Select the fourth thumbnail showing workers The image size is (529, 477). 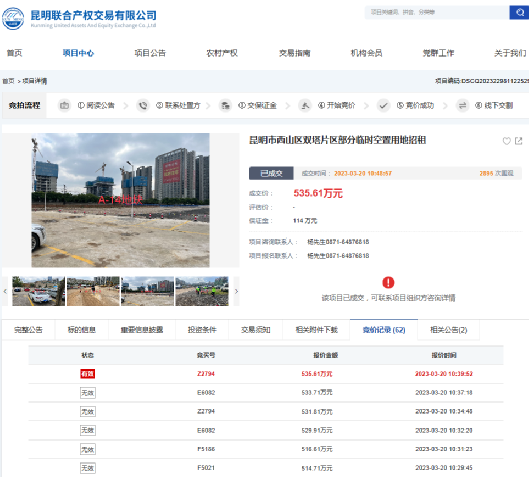click(x=202, y=291)
